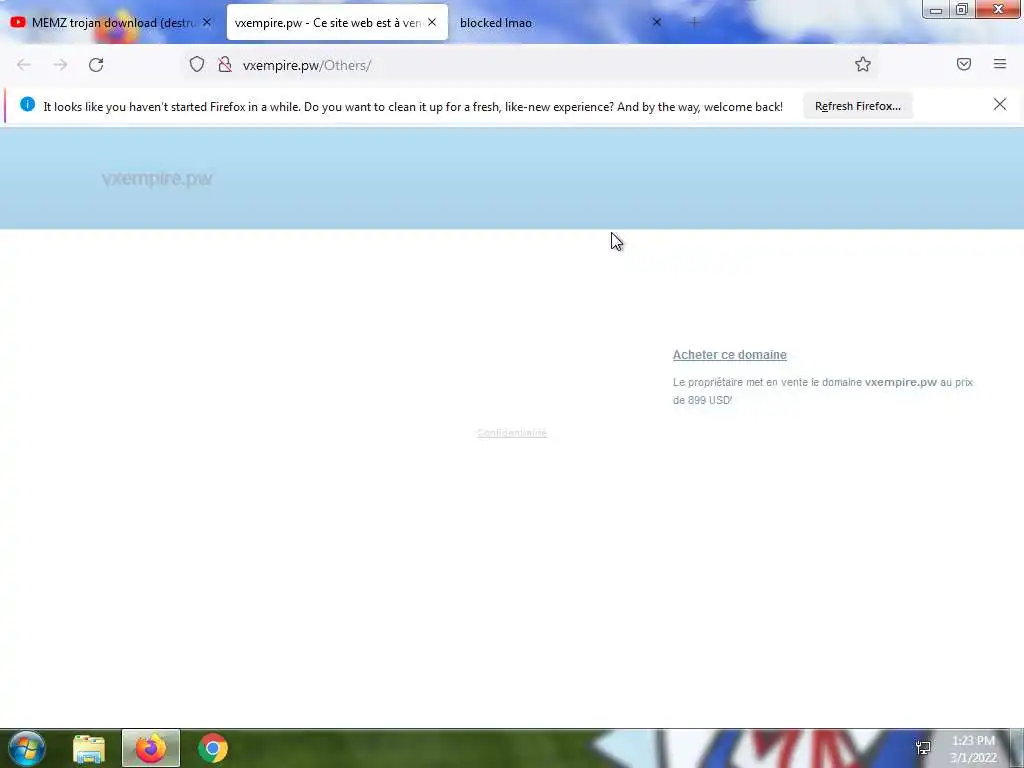Viewport: 1024px width, 768px height.
Task: Open a new tab with plus button
Action: [694, 23]
